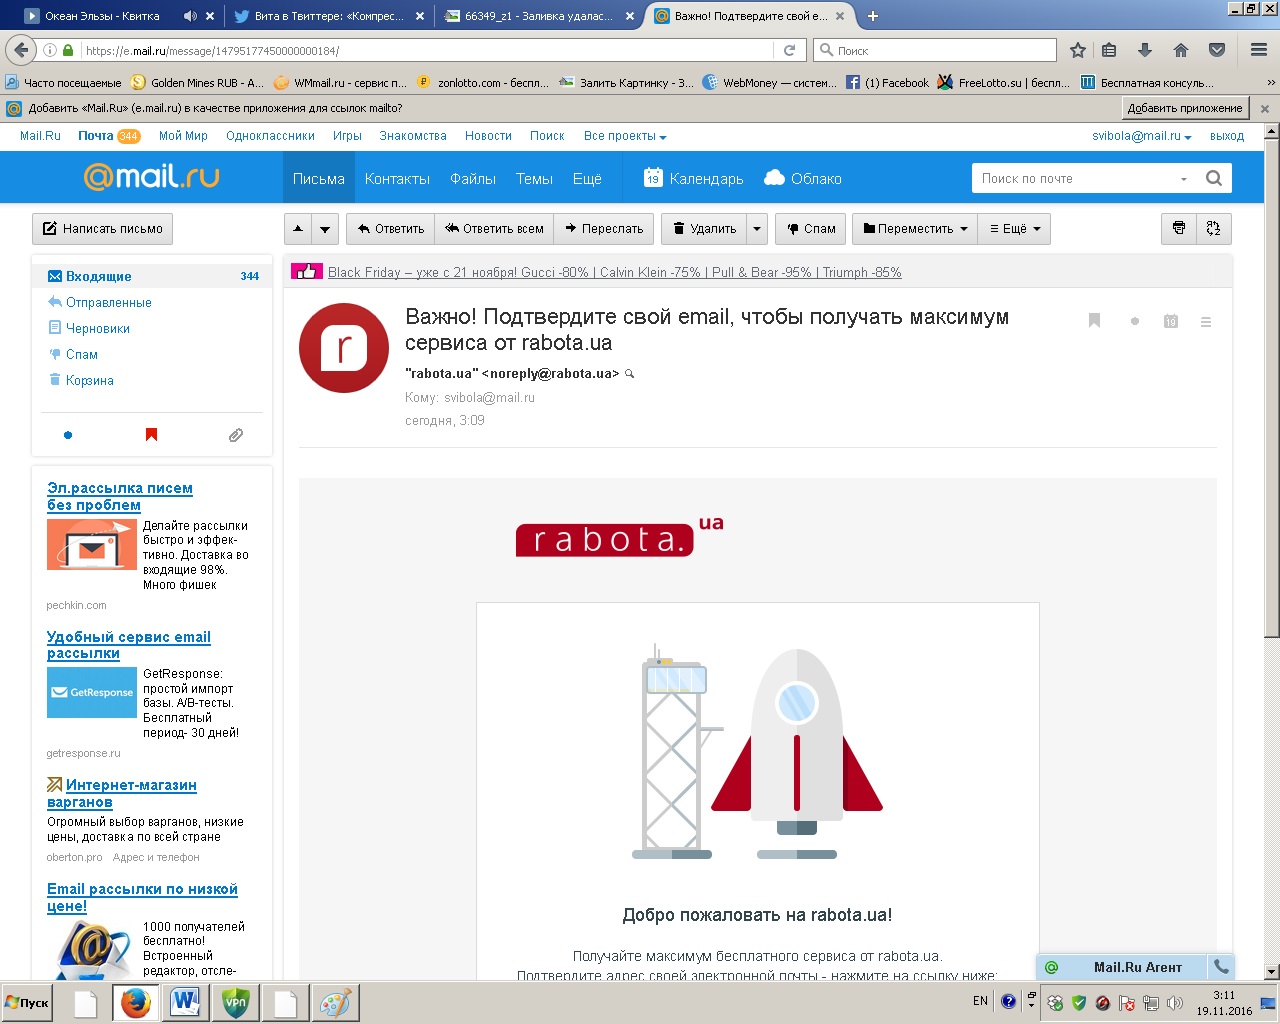The height and width of the screenshot is (1024, 1280).
Task: Click the Написать письмо button
Action: coord(102,229)
